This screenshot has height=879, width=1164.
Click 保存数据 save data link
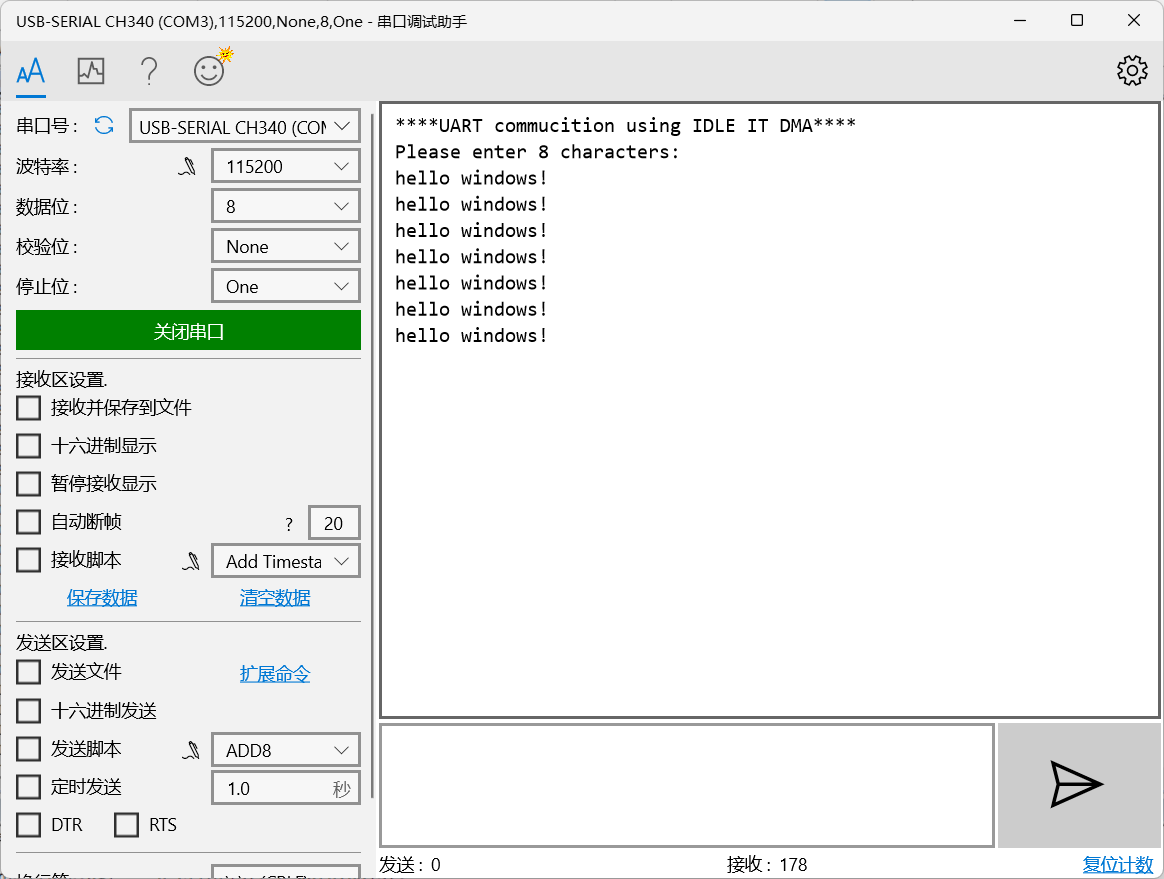(x=102, y=598)
